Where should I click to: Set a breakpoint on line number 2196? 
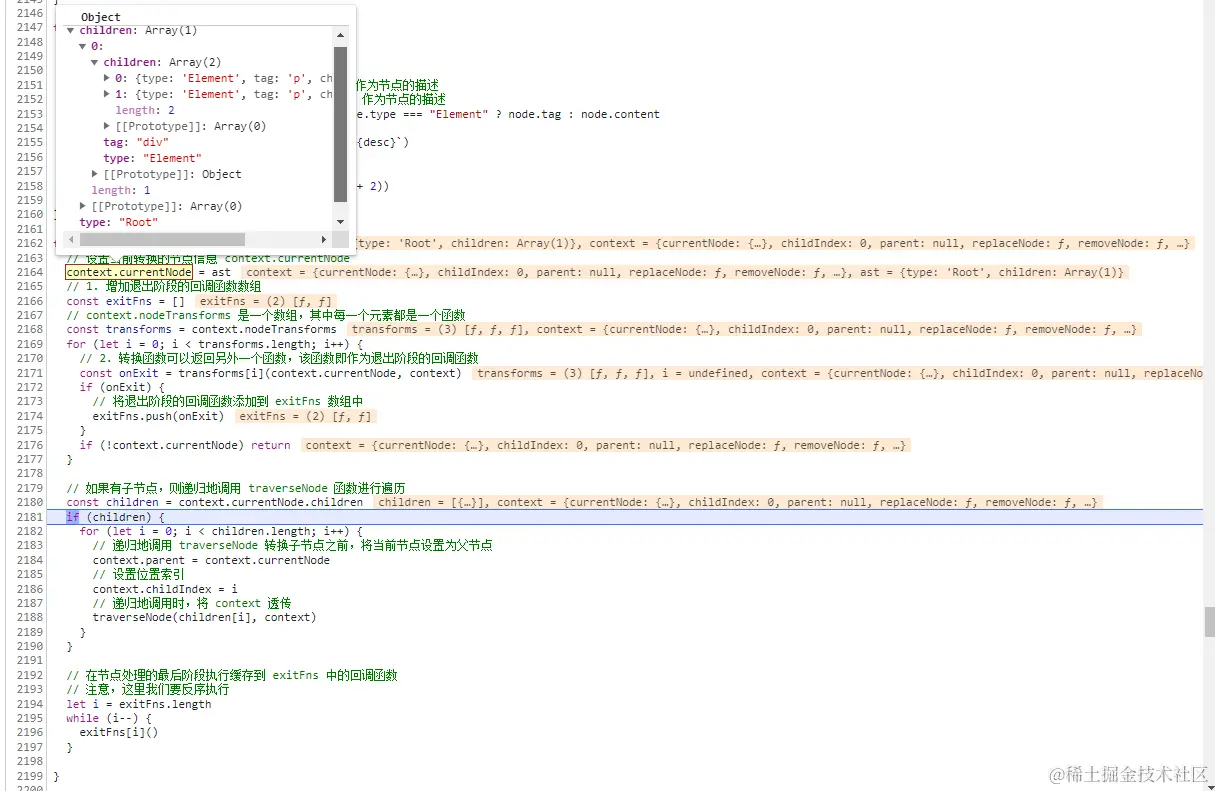[x=30, y=732]
